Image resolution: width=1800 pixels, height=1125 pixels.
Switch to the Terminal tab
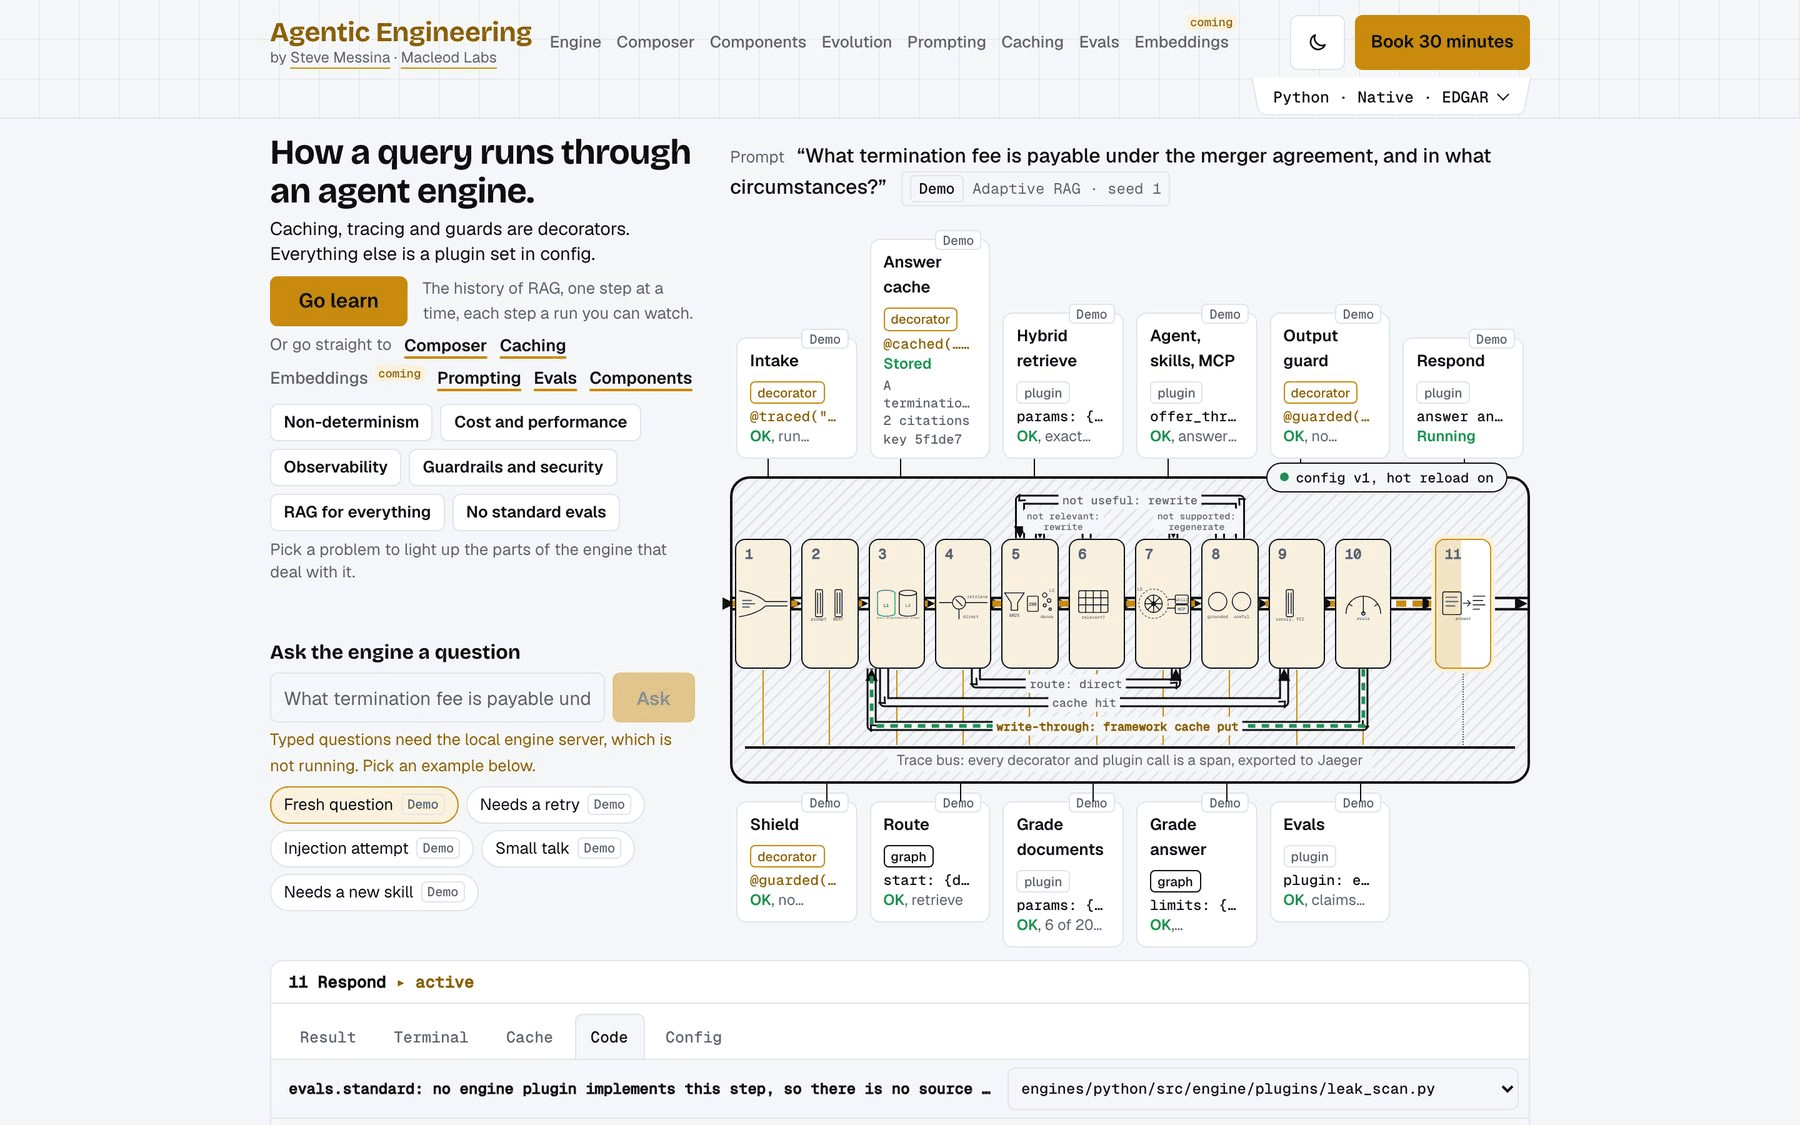pos(431,1037)
